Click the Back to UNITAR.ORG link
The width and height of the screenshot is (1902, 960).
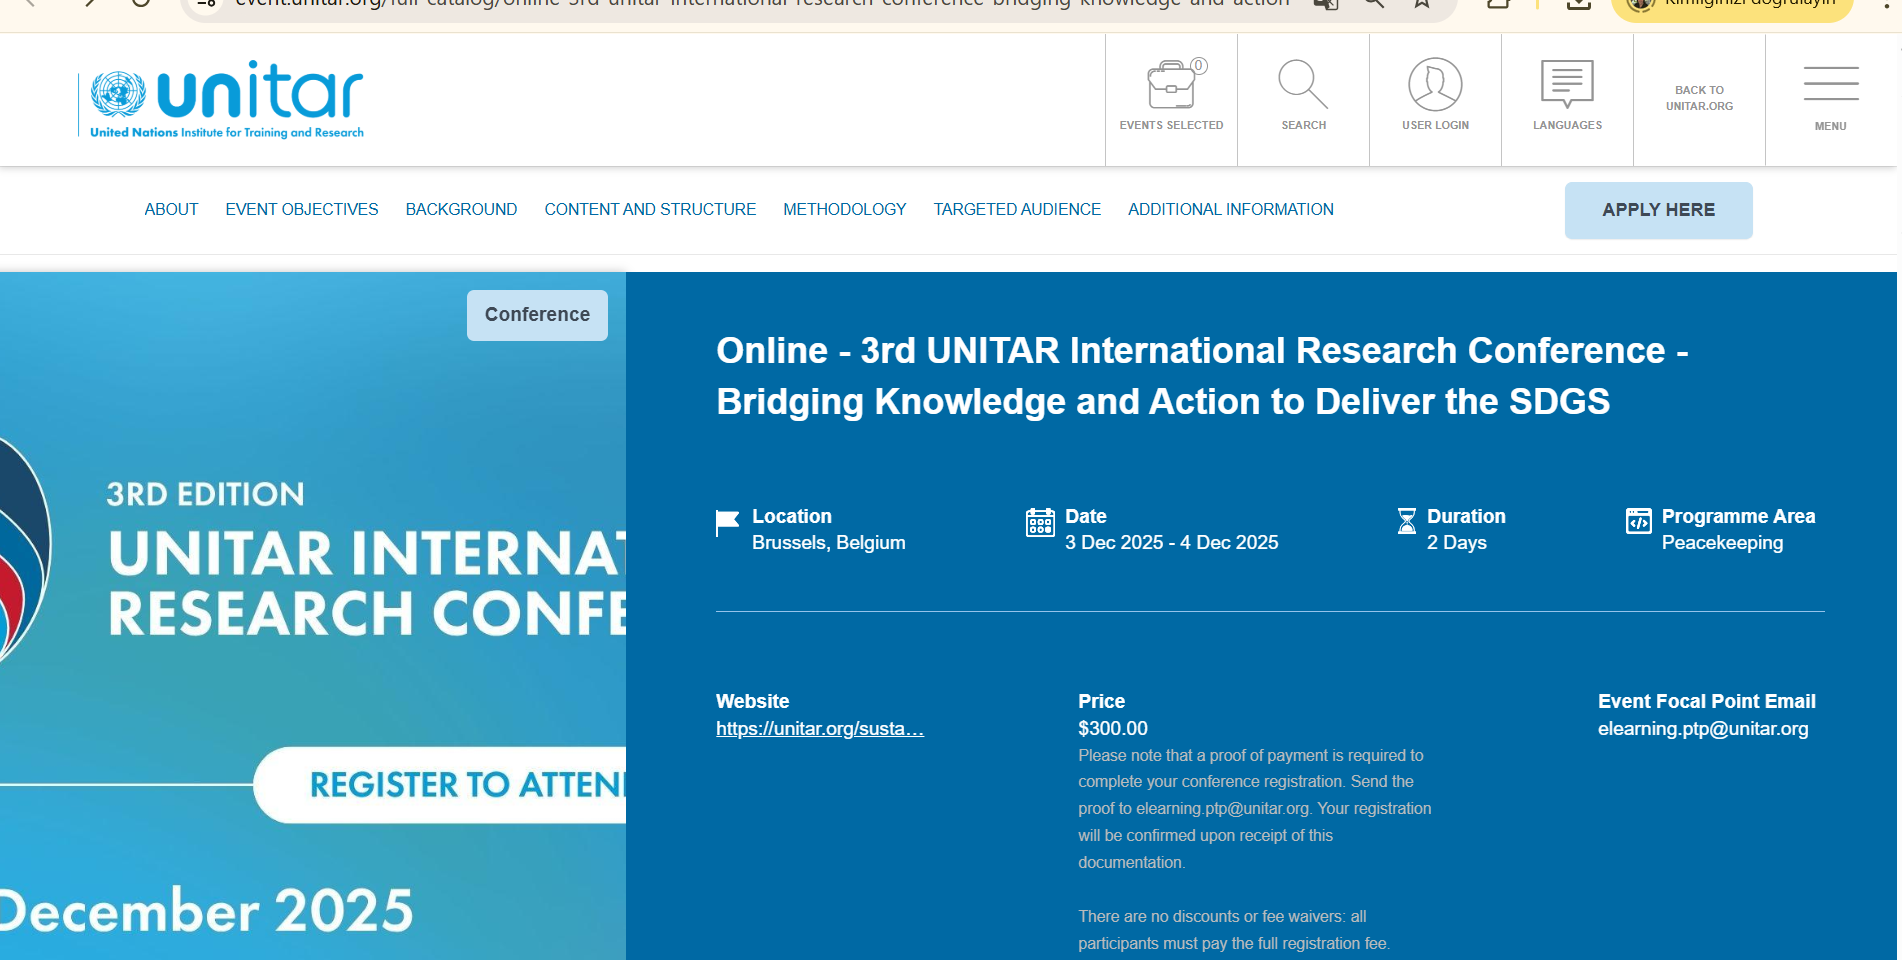click(1699, 98)
